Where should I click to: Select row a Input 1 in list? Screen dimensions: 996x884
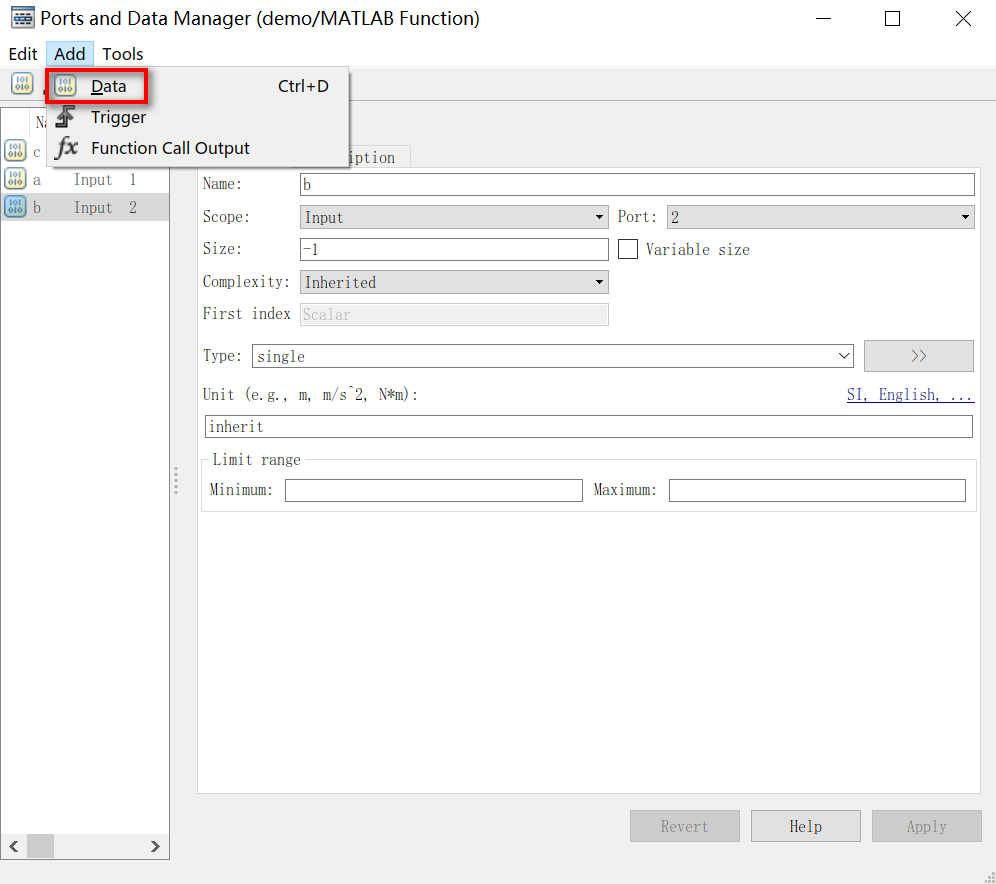click(x=85, y=180)
